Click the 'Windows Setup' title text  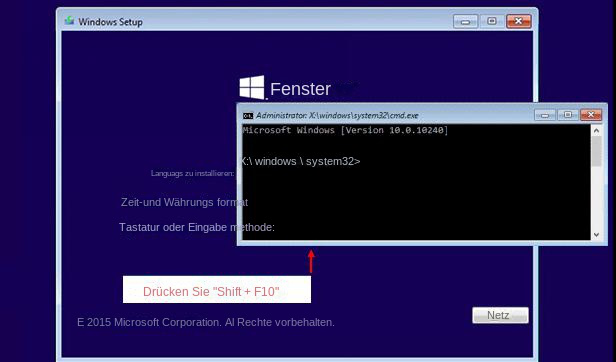(110, 22)
